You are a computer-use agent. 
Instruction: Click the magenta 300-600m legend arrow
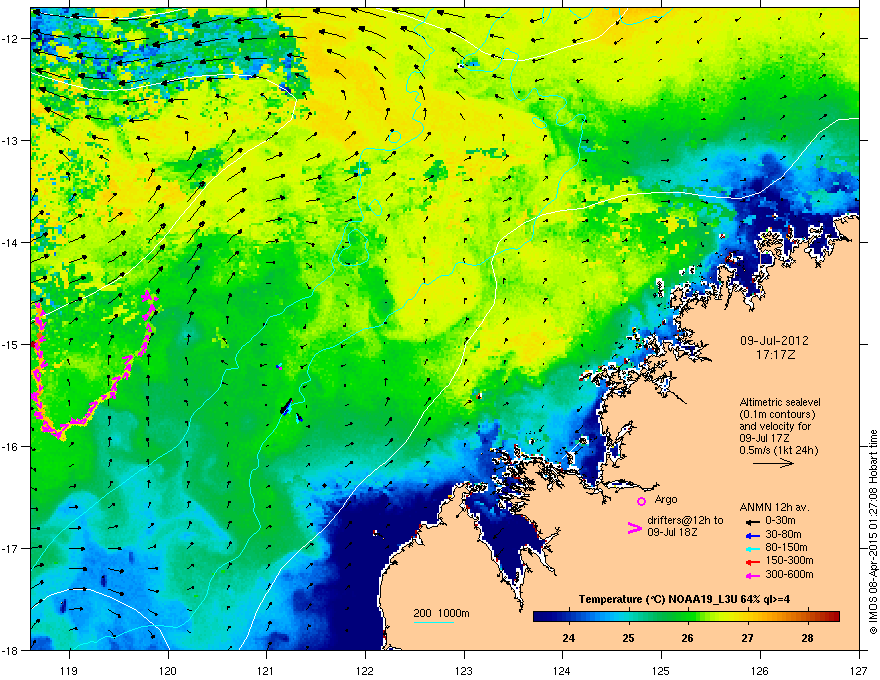pos(751,575)
